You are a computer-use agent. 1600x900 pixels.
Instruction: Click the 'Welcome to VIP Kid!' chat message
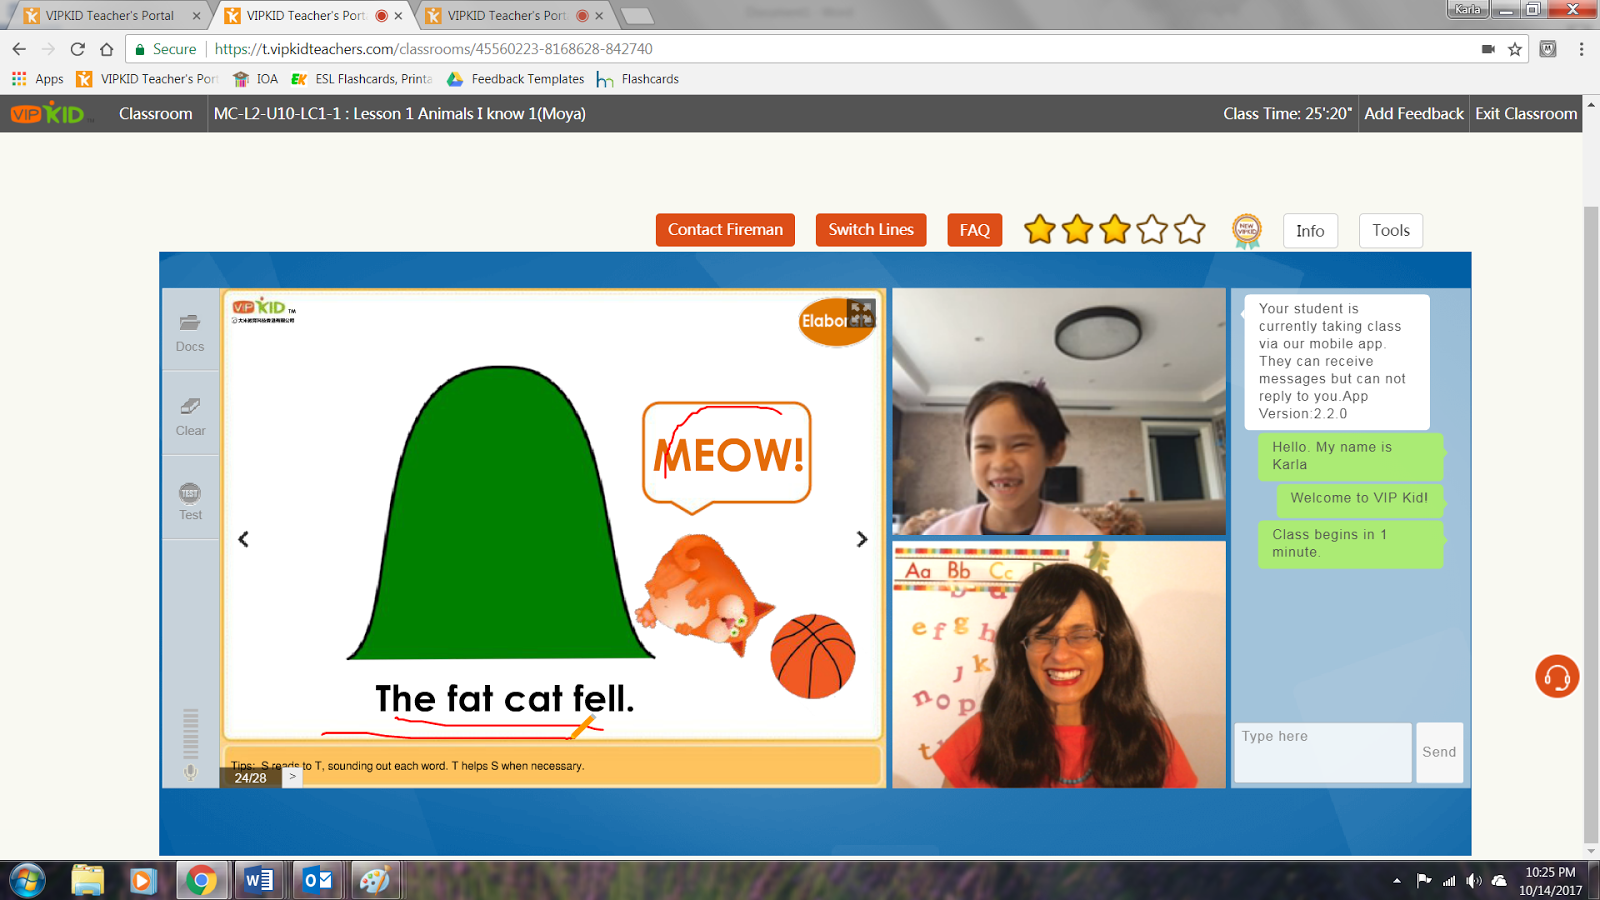pos(1359,498)
